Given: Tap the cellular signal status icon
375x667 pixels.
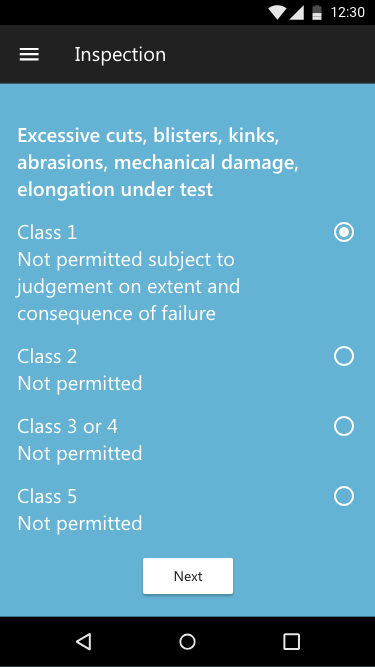Looking at the screenshot, I should (x=297, y=13).
